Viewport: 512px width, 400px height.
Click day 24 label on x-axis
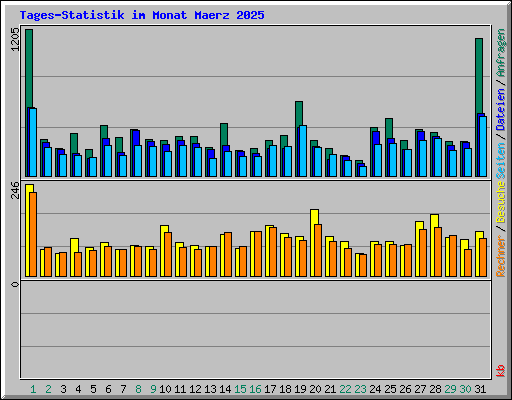375,389
